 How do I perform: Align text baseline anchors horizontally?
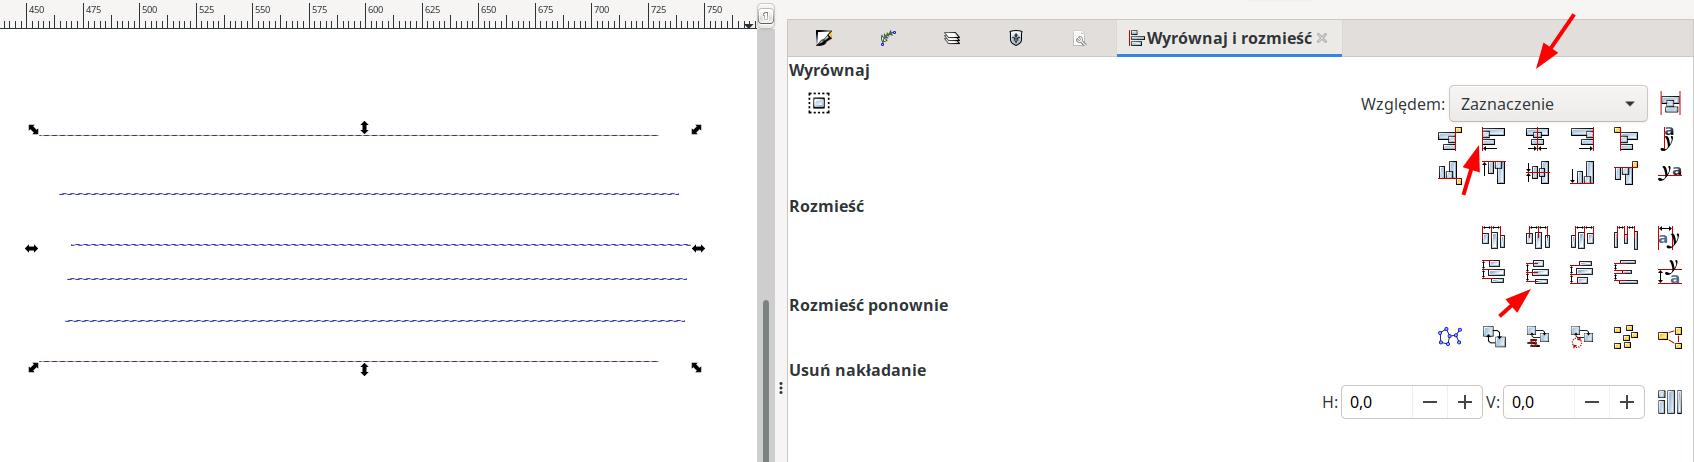[1668, 139]
